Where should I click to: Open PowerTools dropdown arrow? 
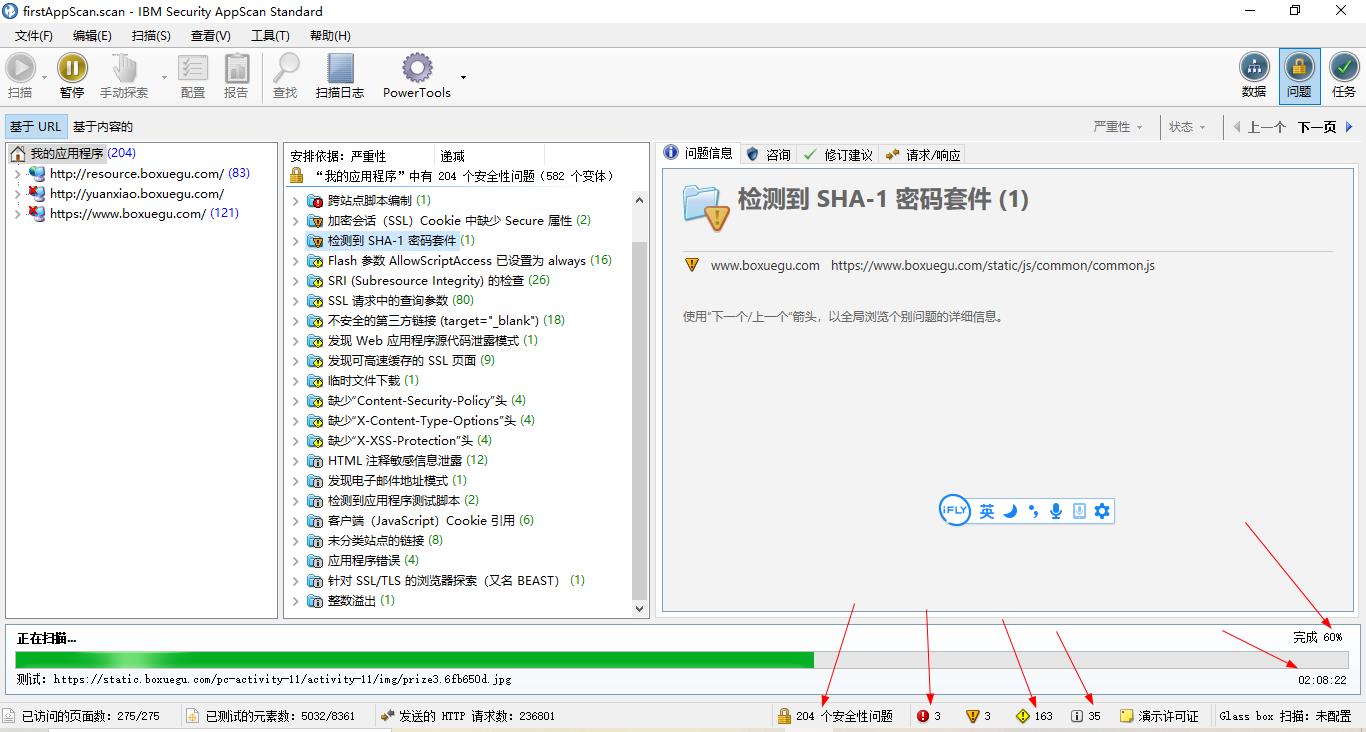coord(463,77)
